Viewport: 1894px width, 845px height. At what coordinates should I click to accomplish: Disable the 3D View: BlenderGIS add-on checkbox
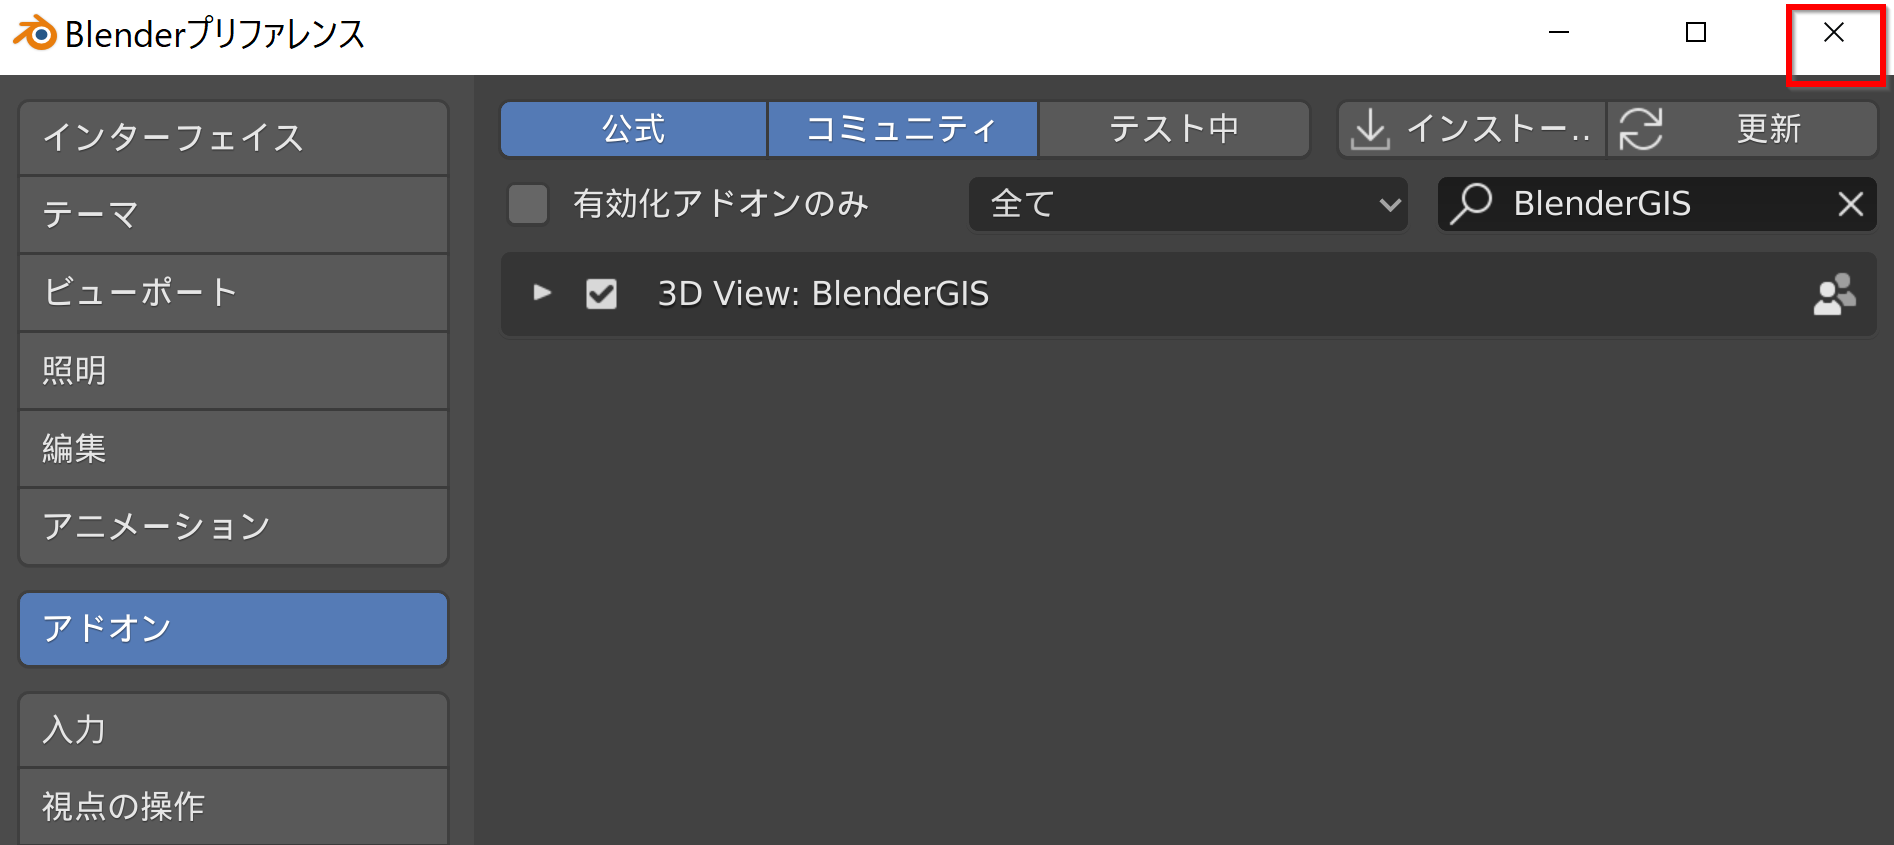(601, 294)
